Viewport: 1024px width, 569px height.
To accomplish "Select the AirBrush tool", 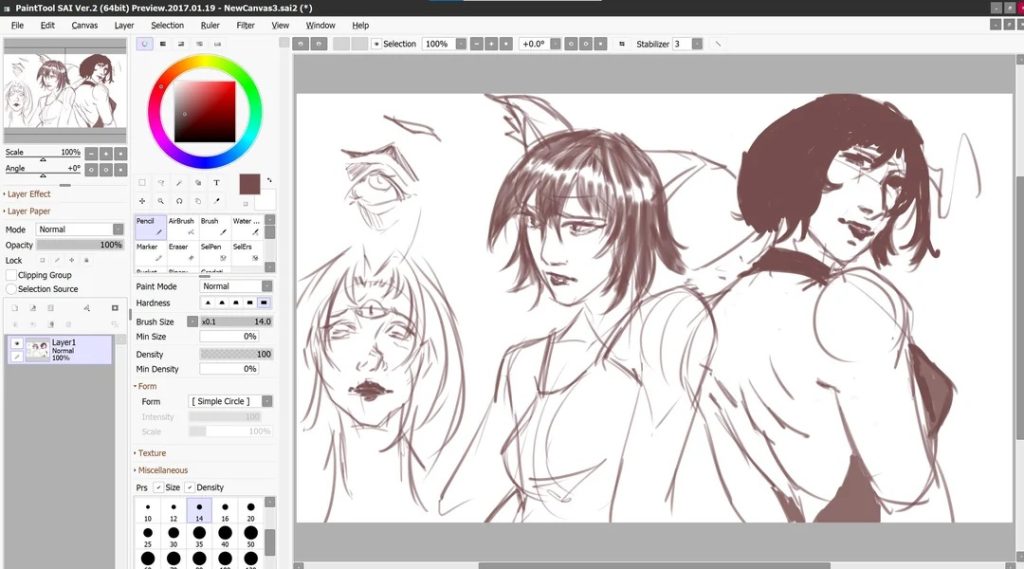I will (182, 226).
